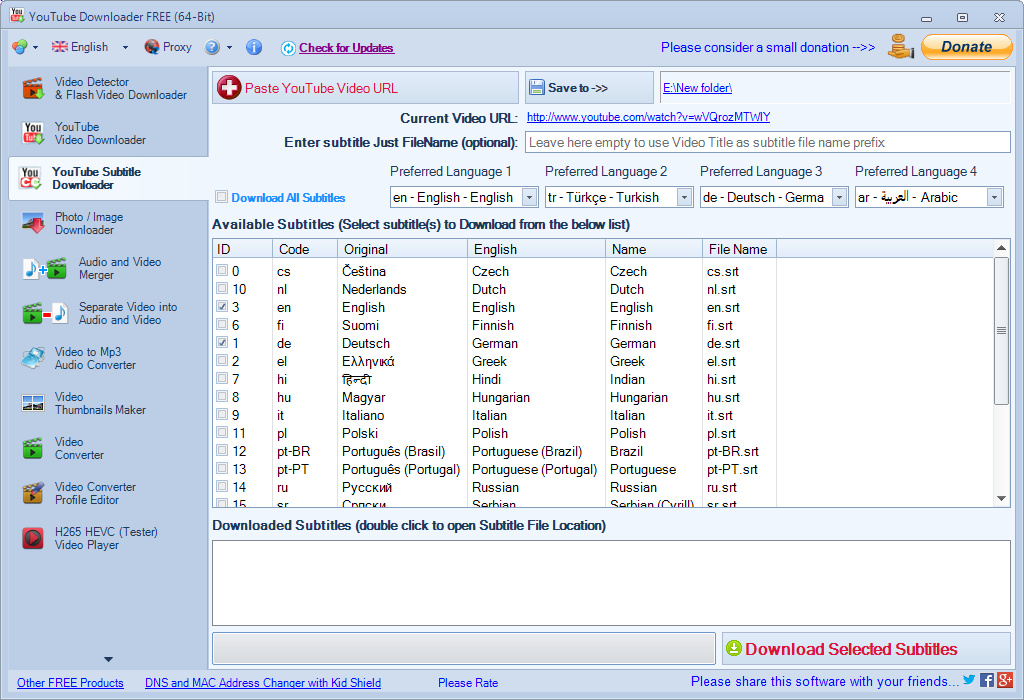
Task: Click the Video Converter clapperboard icon
Action: click(33, 449)
